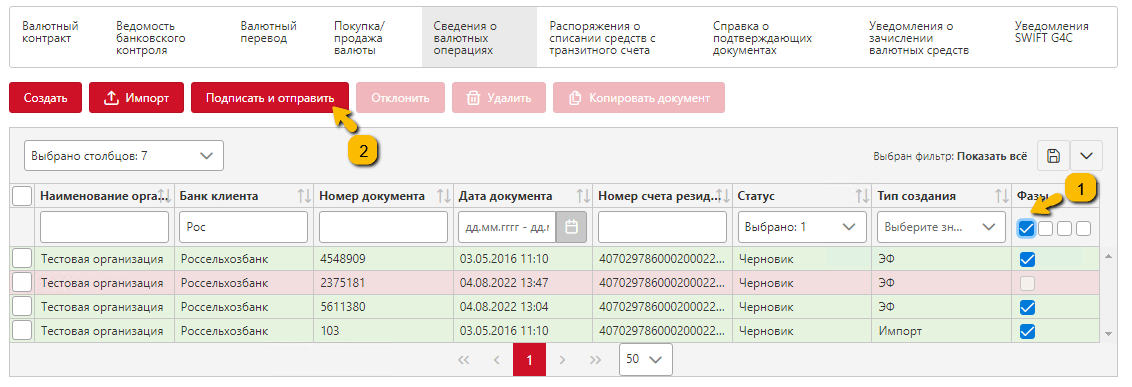Click the Отклонить button

(401, 97)
